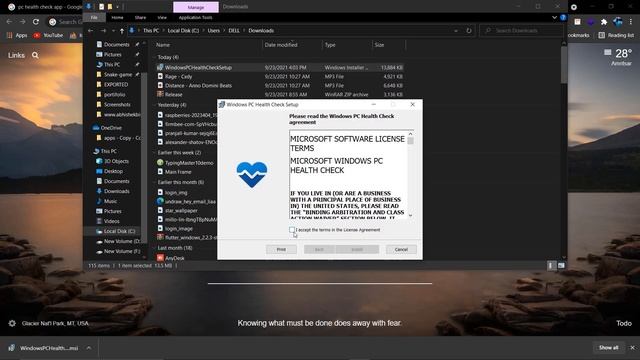Click the Search Downloads field
Screen dimensions: 640x360
[521, 31]
